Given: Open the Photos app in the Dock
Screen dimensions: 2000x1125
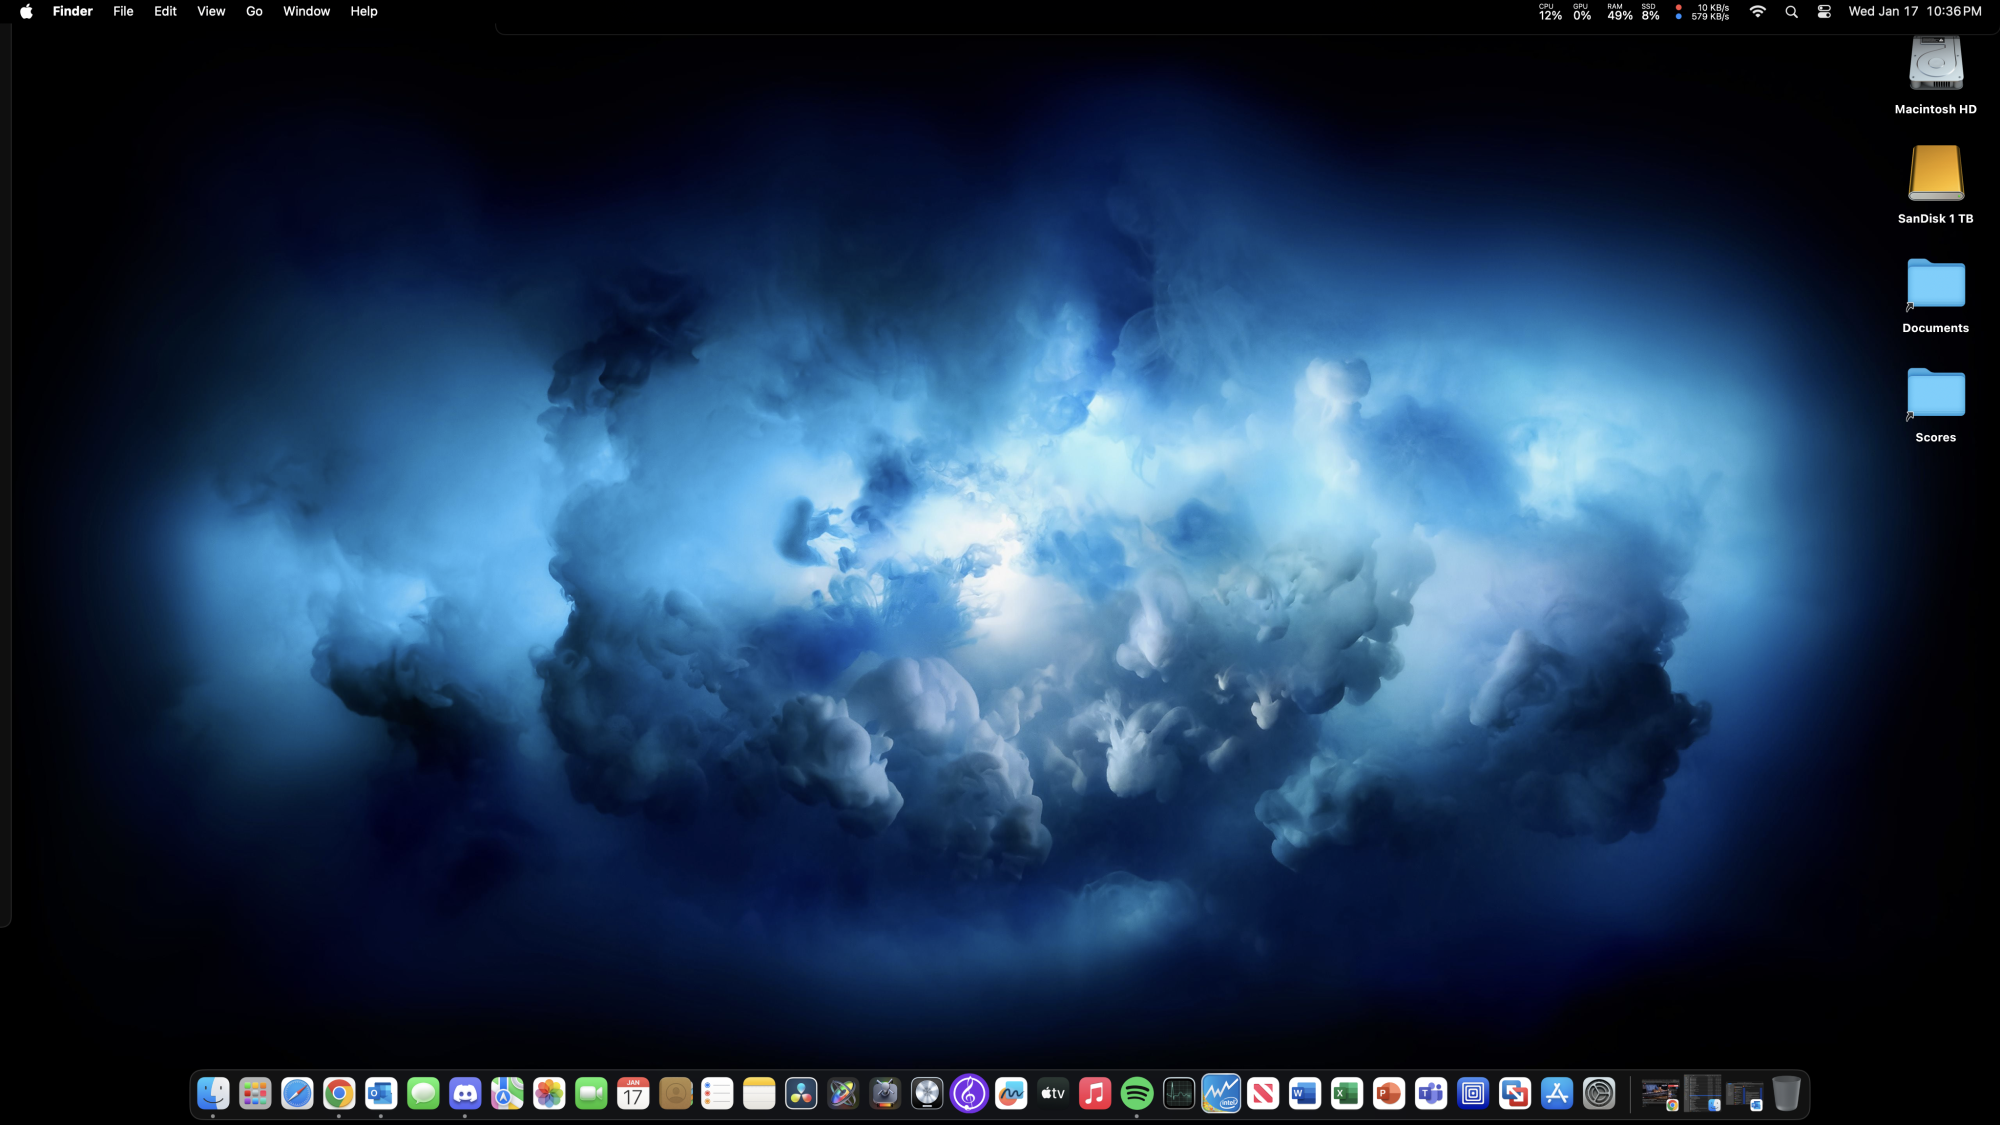Looking at the screenshot, I should click(549, 1093).
